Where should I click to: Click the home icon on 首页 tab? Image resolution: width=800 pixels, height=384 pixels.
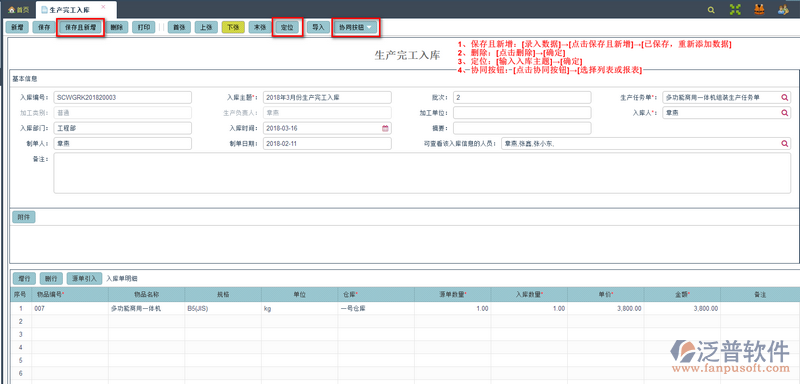[11, 10]
